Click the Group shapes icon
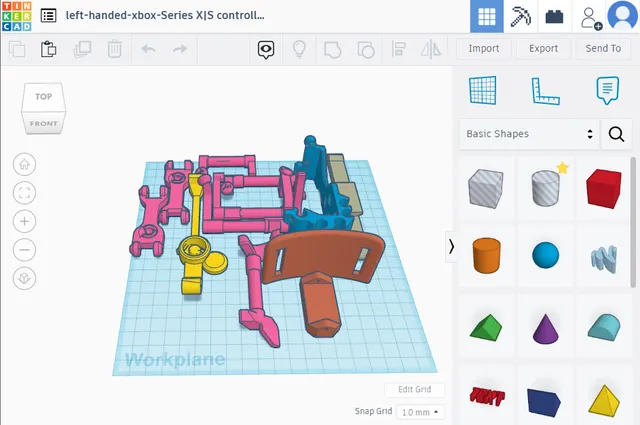 click(x=333, y=50)
